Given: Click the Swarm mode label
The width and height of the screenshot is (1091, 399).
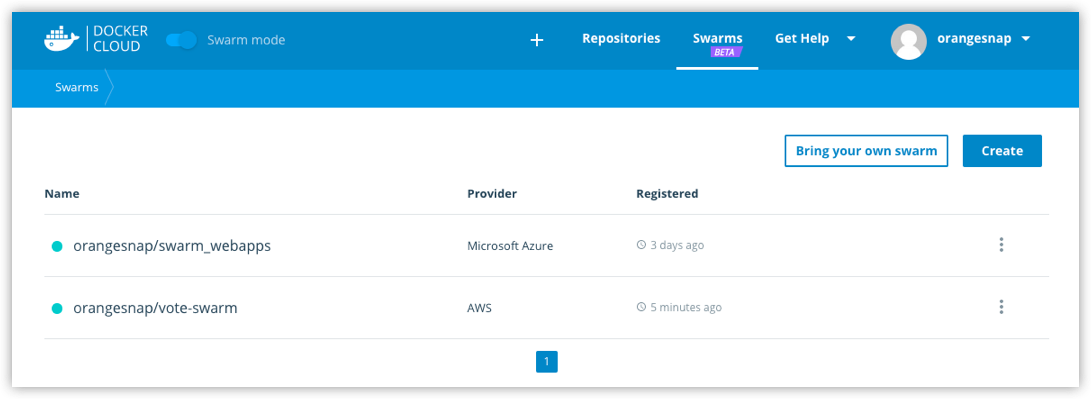Looking at the screenshot, I should click(246, 40).
